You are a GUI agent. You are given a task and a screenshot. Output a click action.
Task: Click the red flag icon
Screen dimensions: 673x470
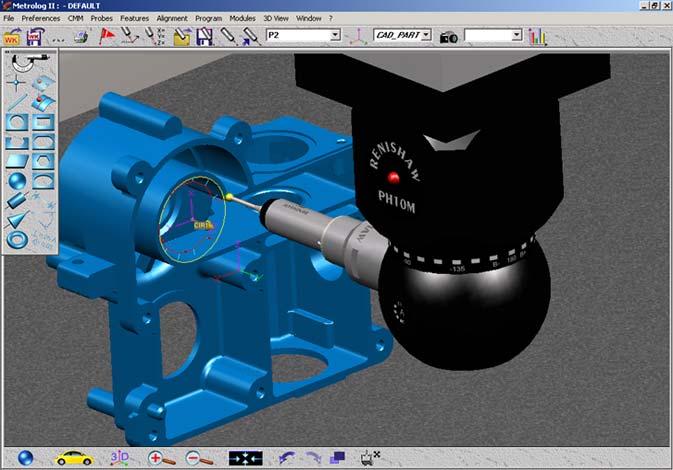click(106, 36)
